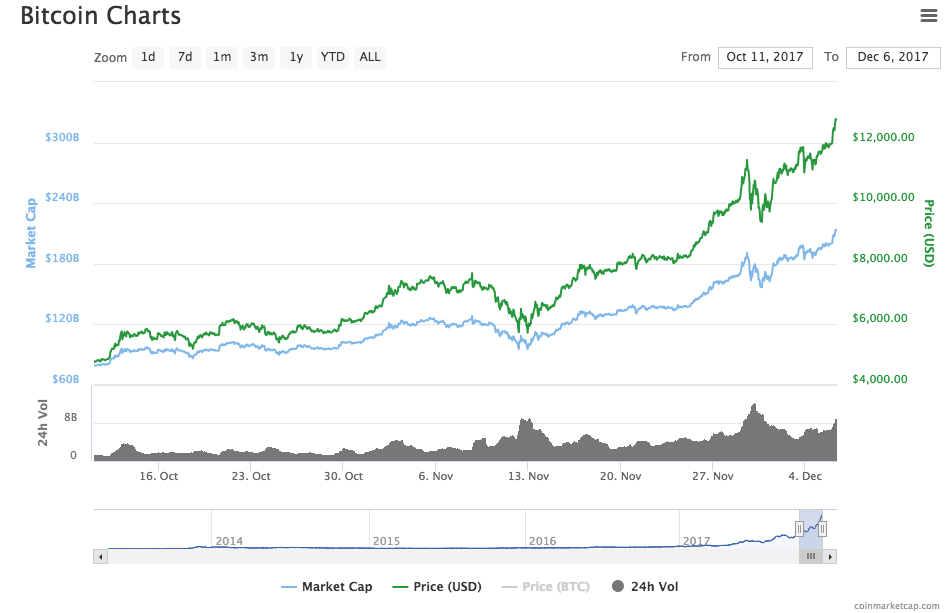949x613 pixels.
Task: Click the '23. Oct' axis label
Action: tap(251, 476)
